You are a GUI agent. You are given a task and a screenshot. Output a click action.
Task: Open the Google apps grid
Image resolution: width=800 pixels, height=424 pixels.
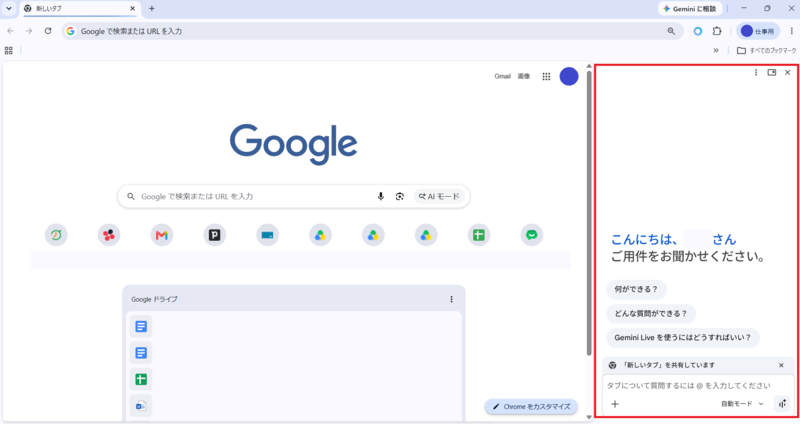click(546, 77)
